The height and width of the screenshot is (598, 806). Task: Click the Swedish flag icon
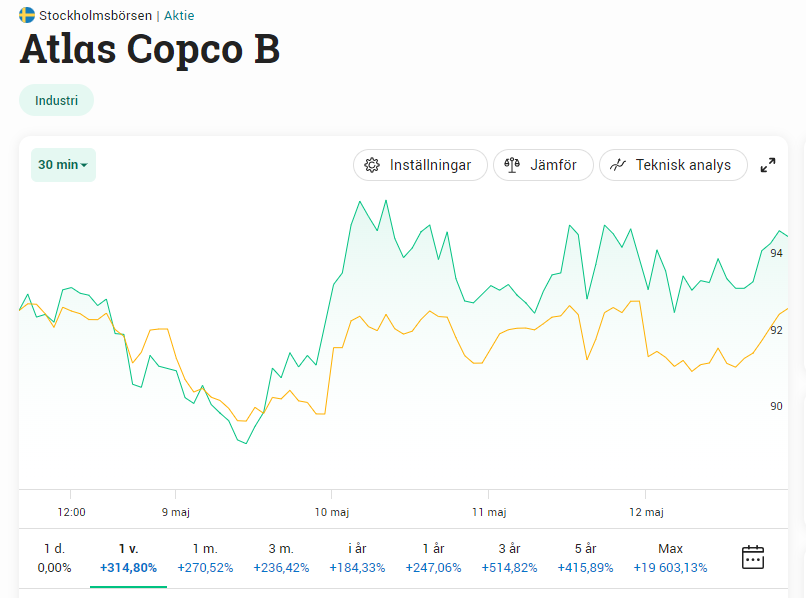[27, 16]
